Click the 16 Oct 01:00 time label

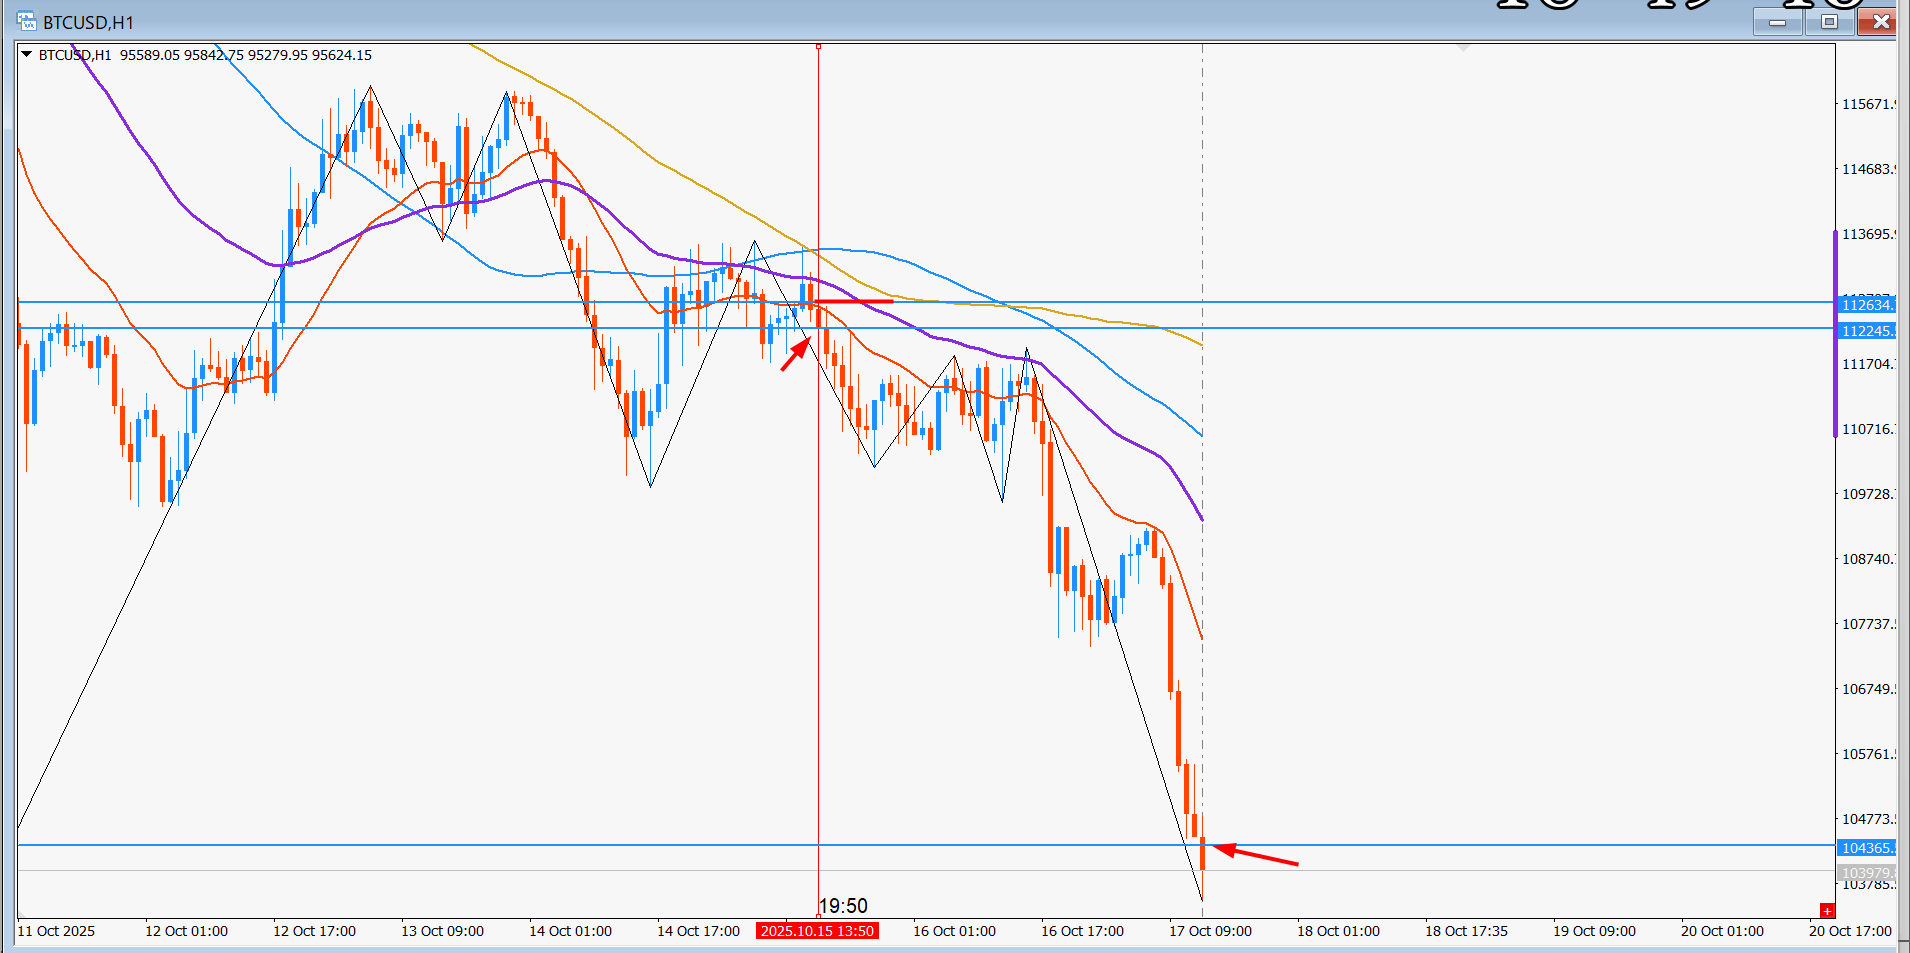click(954, 931)
